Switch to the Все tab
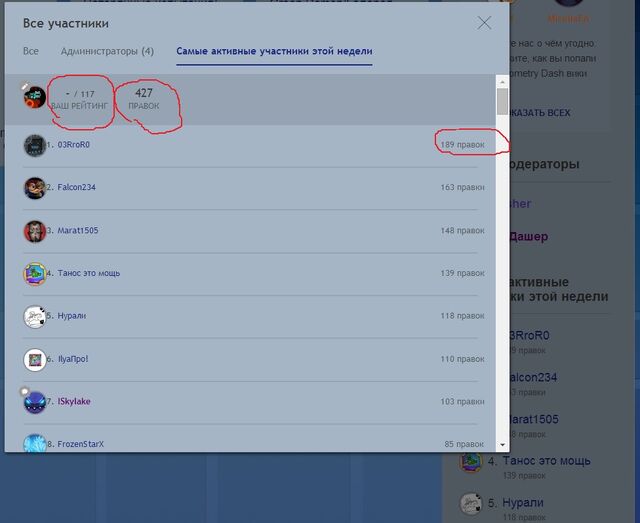Image resolution: width=640 pixels, height=523 pixels. click(x=31, y=51)
